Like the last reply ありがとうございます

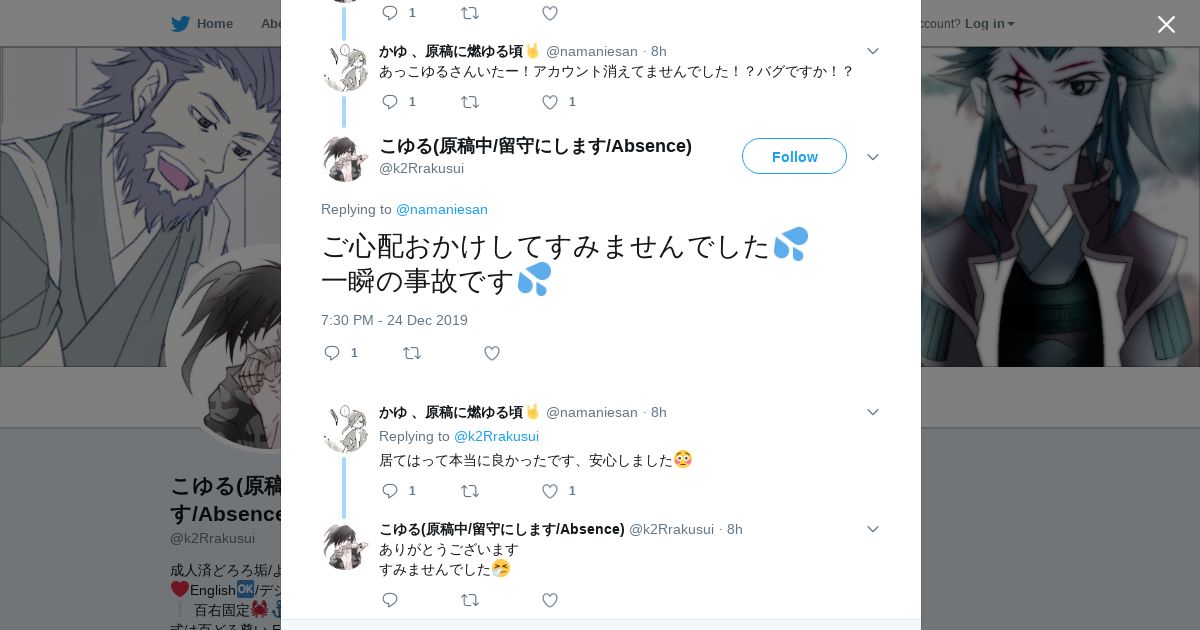(550, 600)
